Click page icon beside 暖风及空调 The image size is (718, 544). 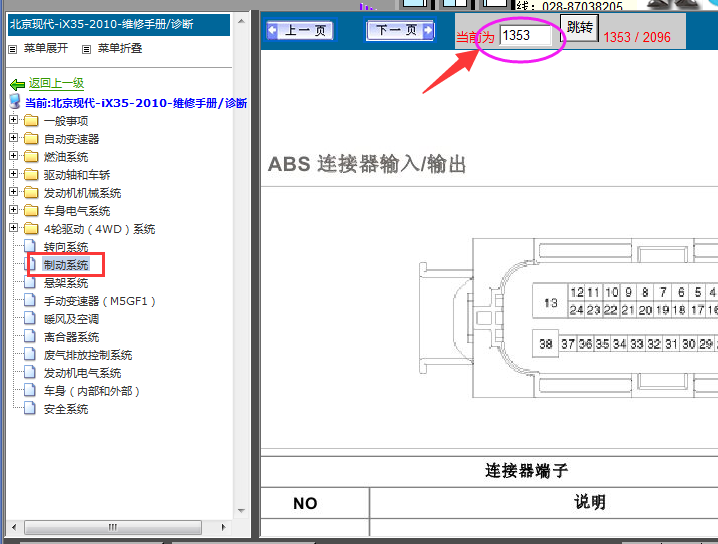(x=30, y=318)
